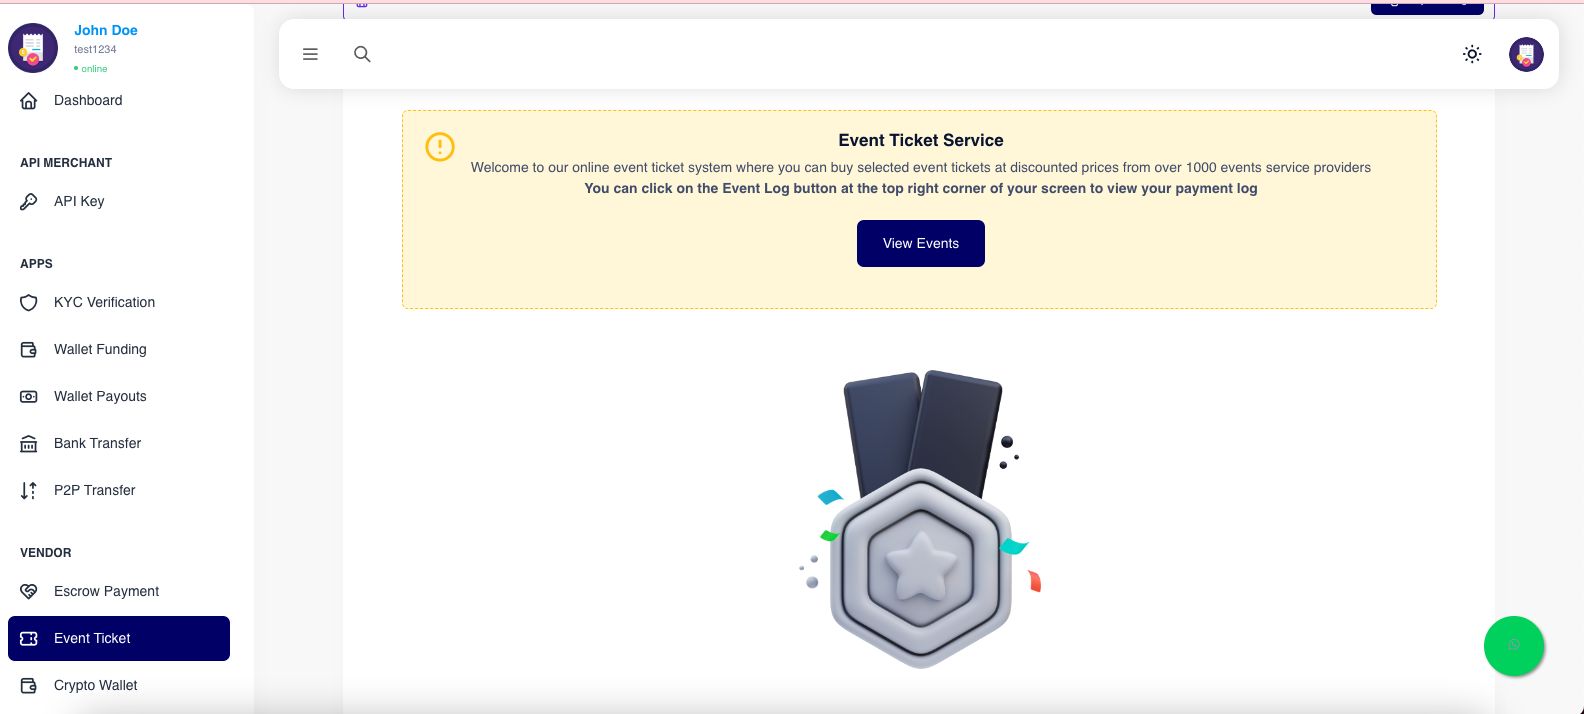Click the green WhatsApp chat button
Image resolution: width=1584 pixels, height=714 pixels.
coord(1513,645)
